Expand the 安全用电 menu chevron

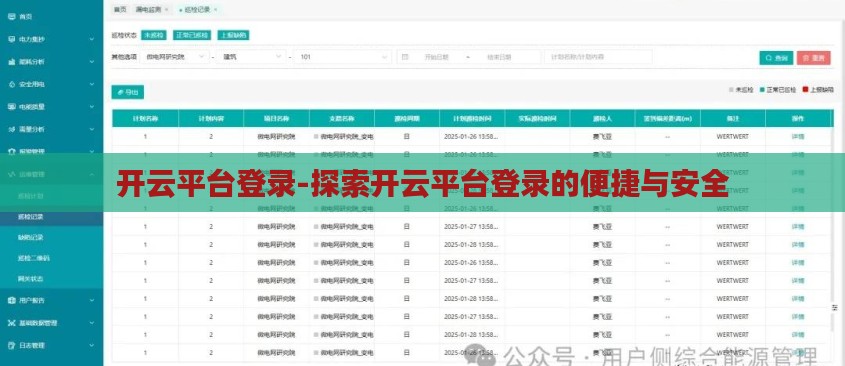pyautogui.click(x=92, y=85)
